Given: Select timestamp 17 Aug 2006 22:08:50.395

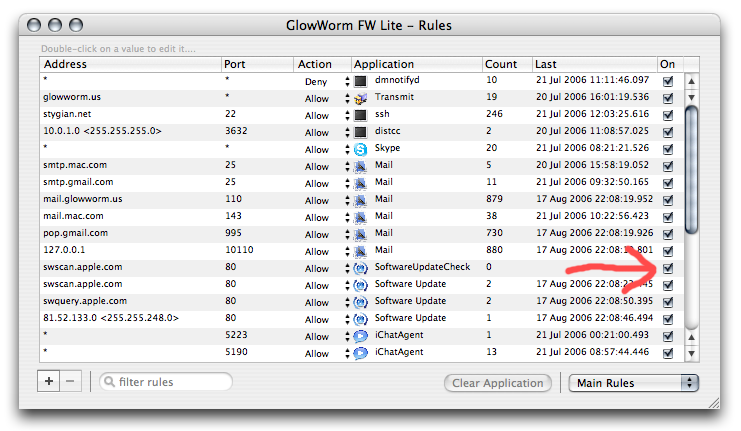Looking at the screenshot, I should [x=595, y=301].
